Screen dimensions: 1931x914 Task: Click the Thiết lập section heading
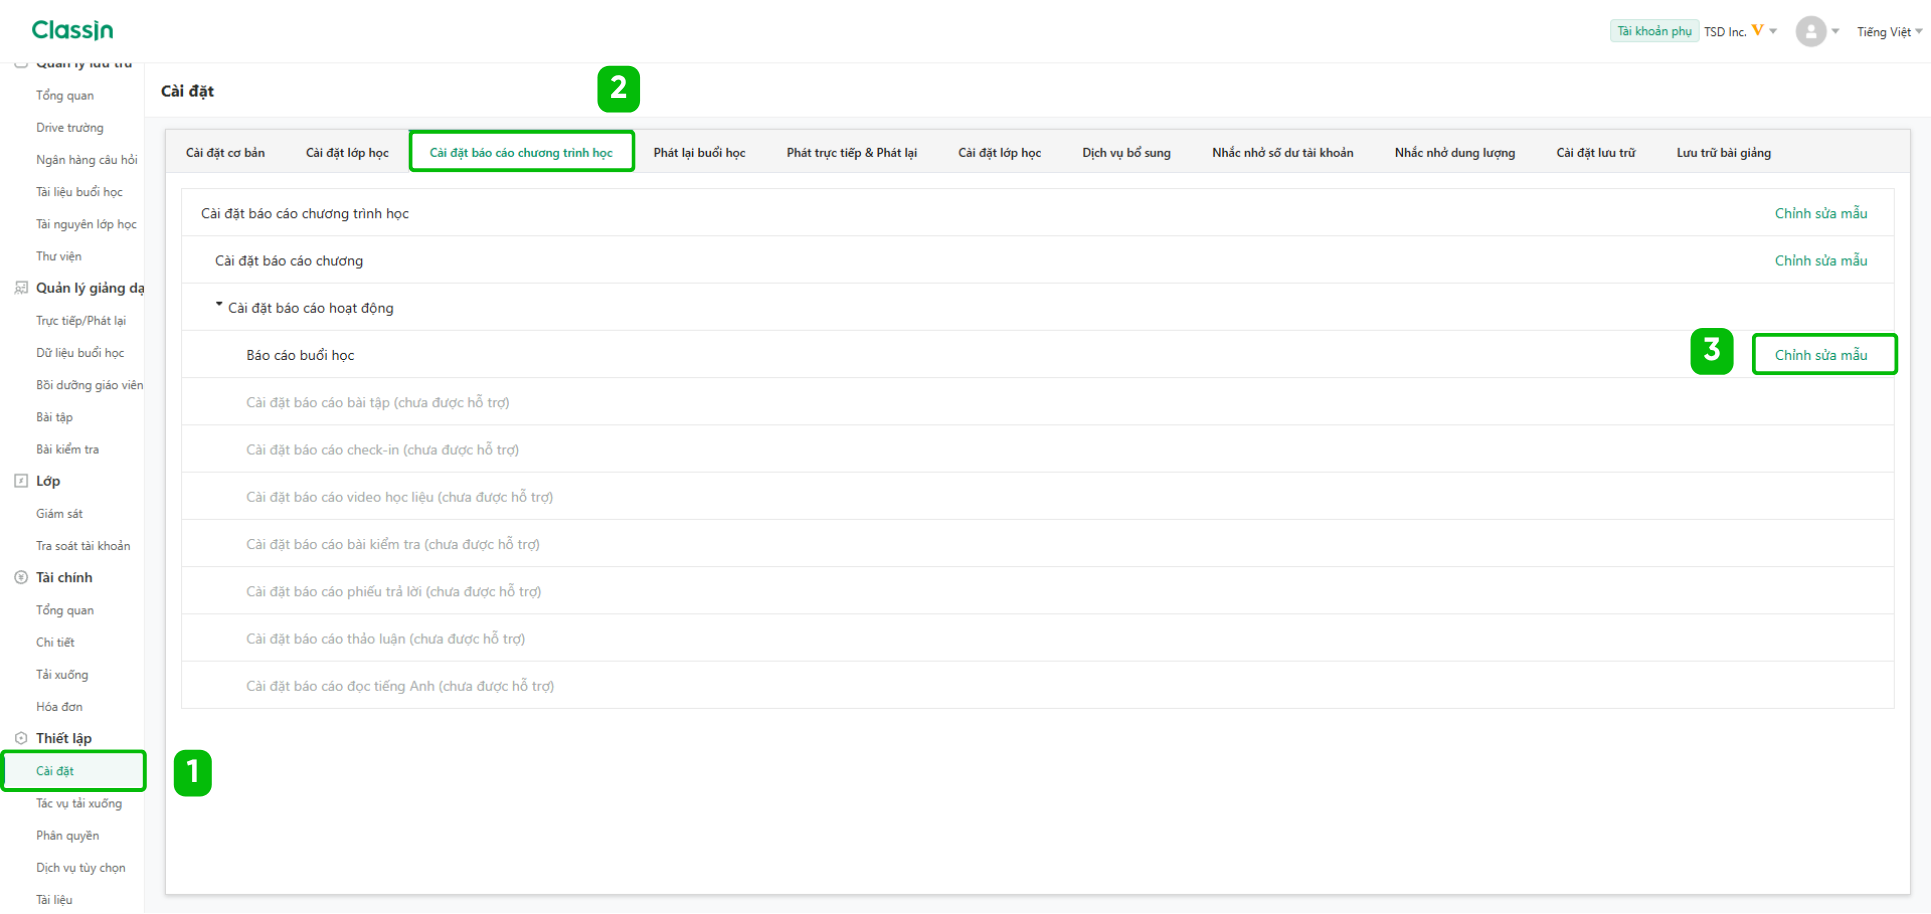tap(64, 738)
